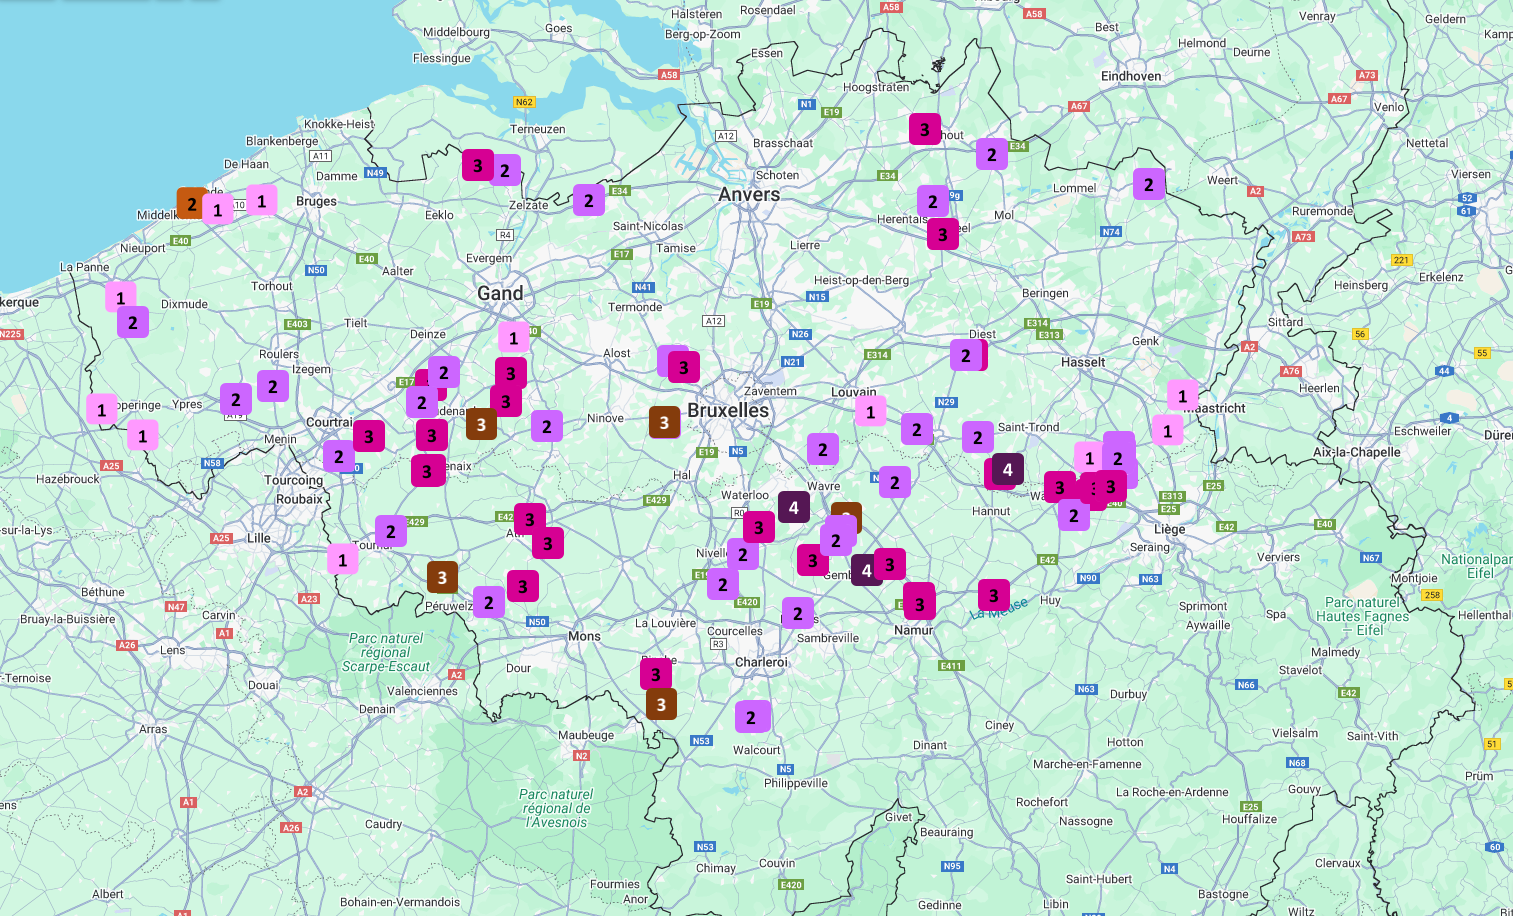This screenshot has height=916, width=1513.
Task: Click the Anvers city label
Action: tap(748, 194)
